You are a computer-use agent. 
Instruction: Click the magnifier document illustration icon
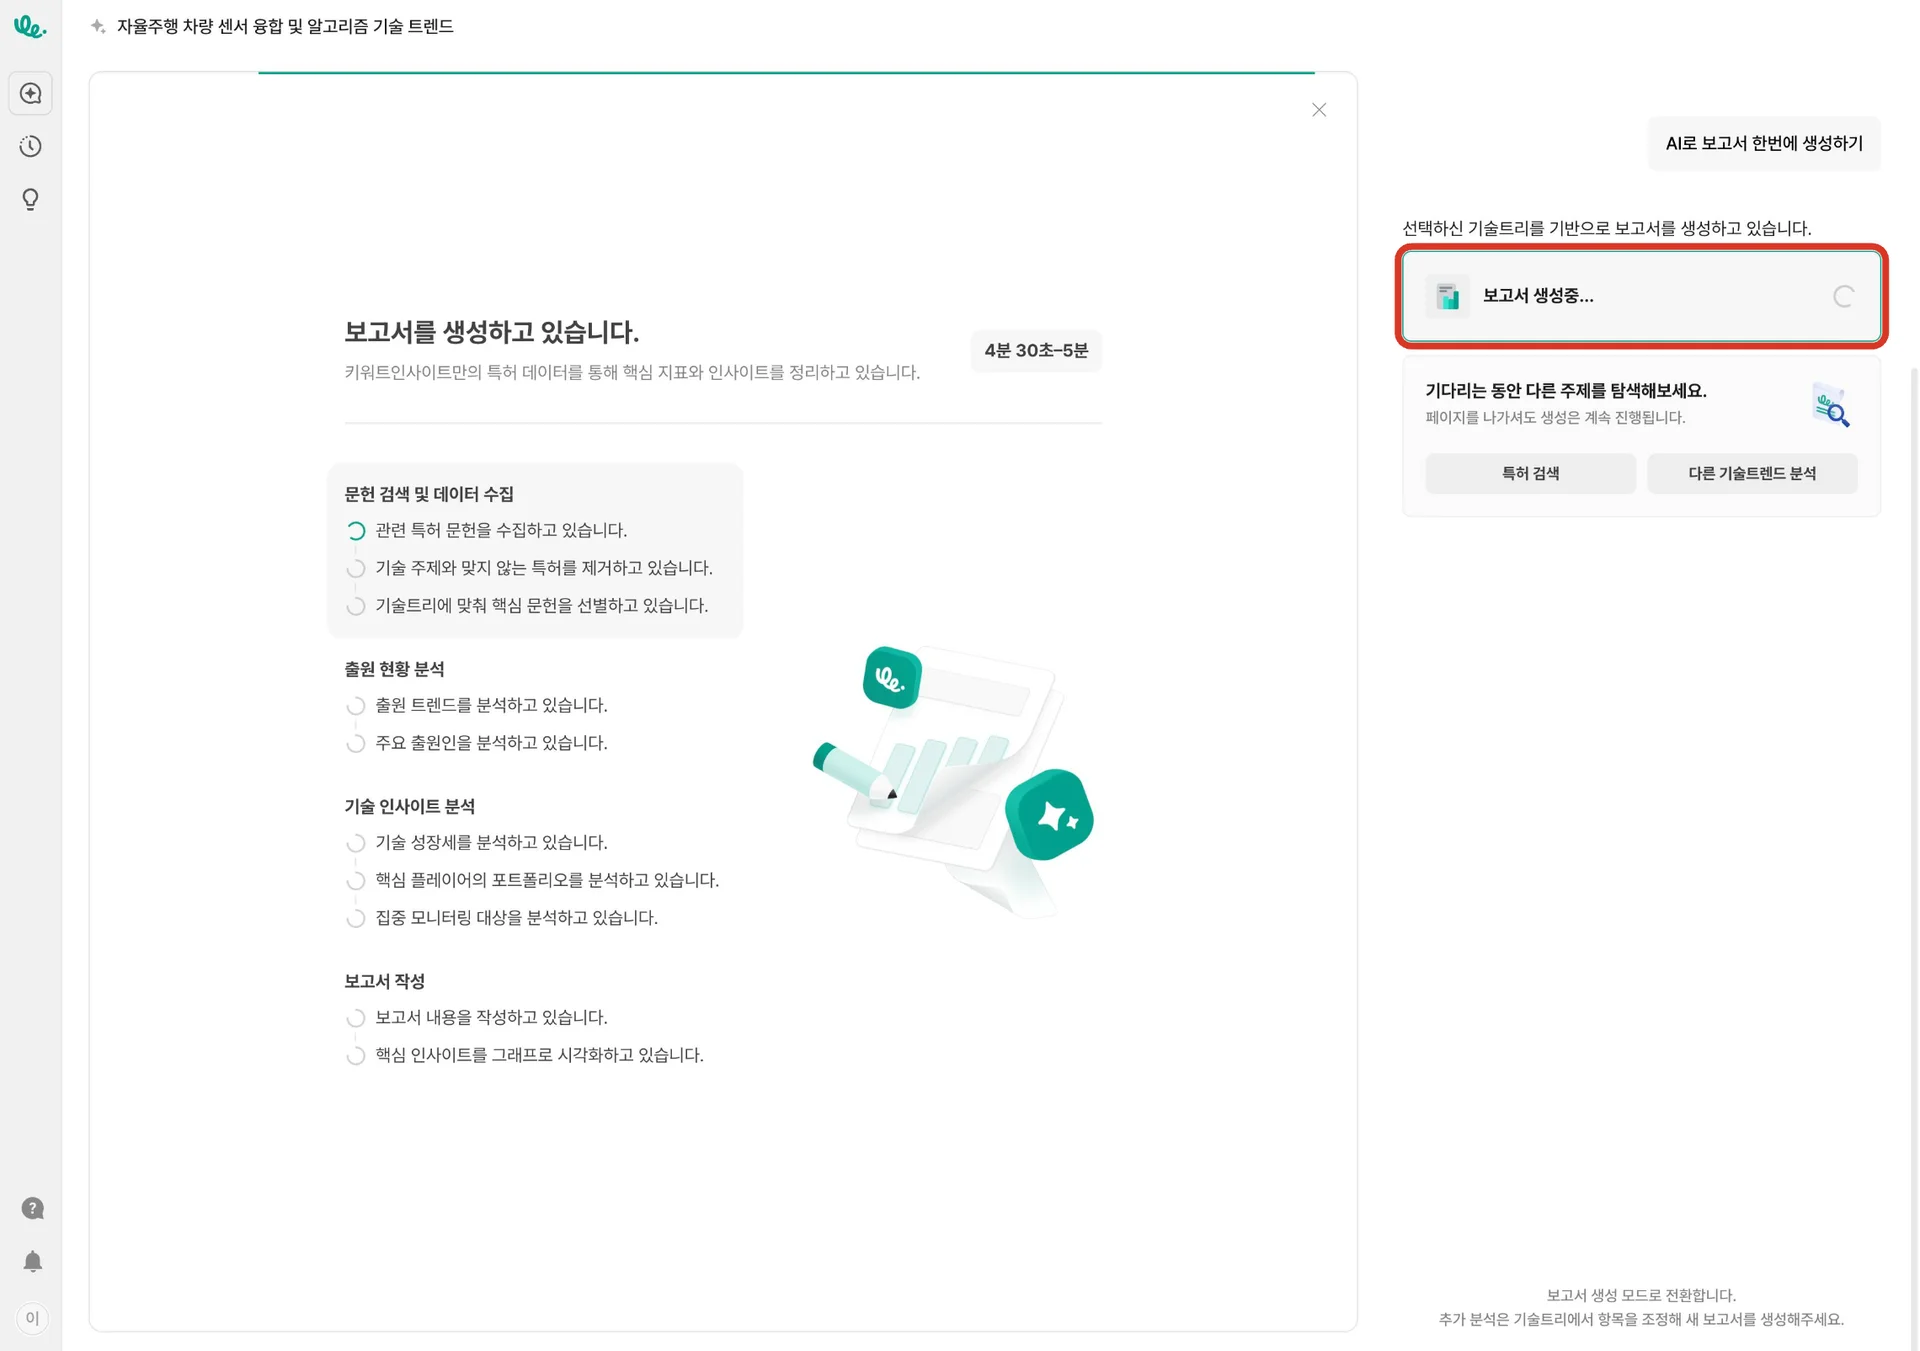point(1831,405)
